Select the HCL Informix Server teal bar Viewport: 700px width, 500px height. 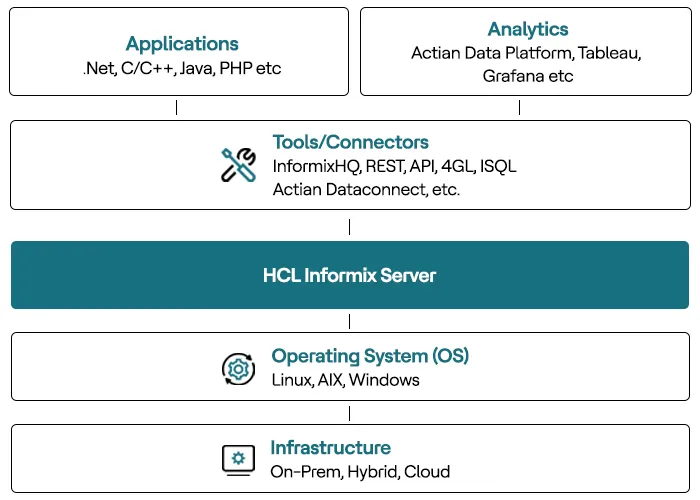tap(350, 275)
